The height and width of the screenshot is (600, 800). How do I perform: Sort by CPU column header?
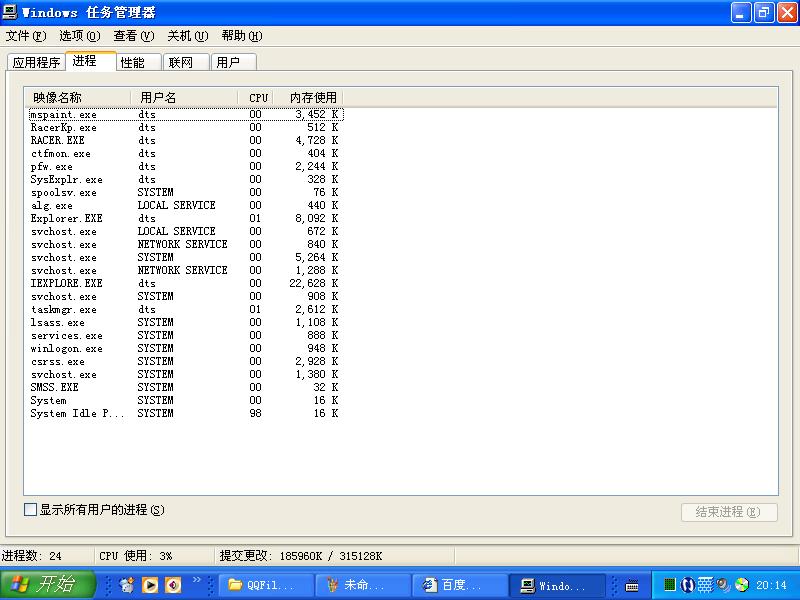[x=258, y=97]
